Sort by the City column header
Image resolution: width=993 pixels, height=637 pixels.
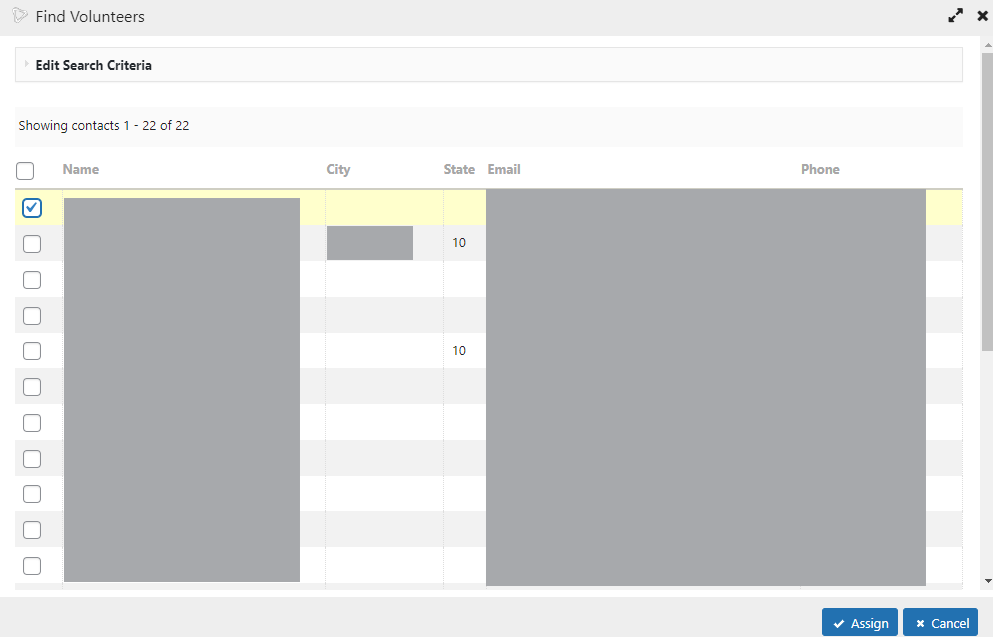click(x=338, y=169)
